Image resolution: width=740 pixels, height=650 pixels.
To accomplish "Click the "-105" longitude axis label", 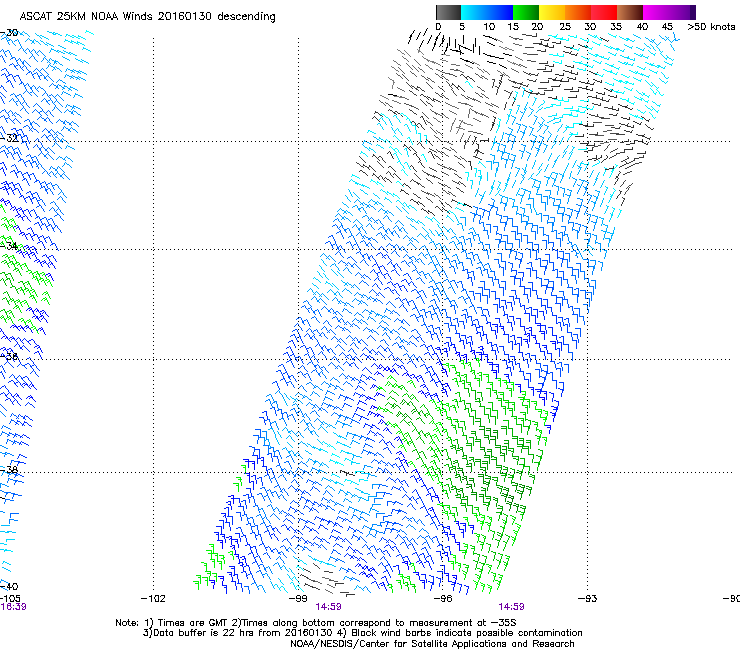I will (x=10, y=599).
